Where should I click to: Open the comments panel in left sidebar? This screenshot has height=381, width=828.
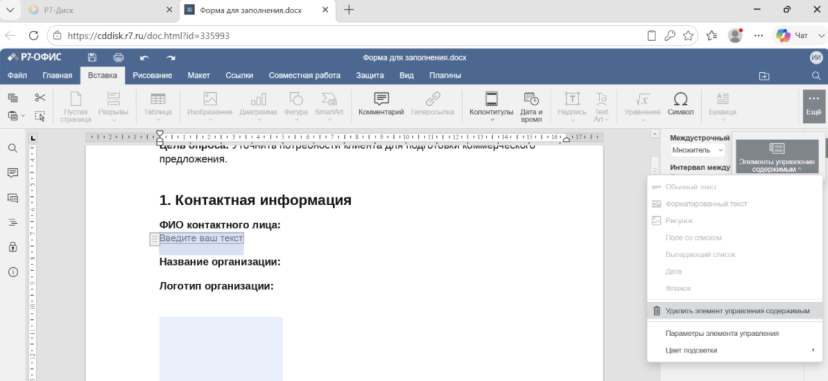pos(13,173)
